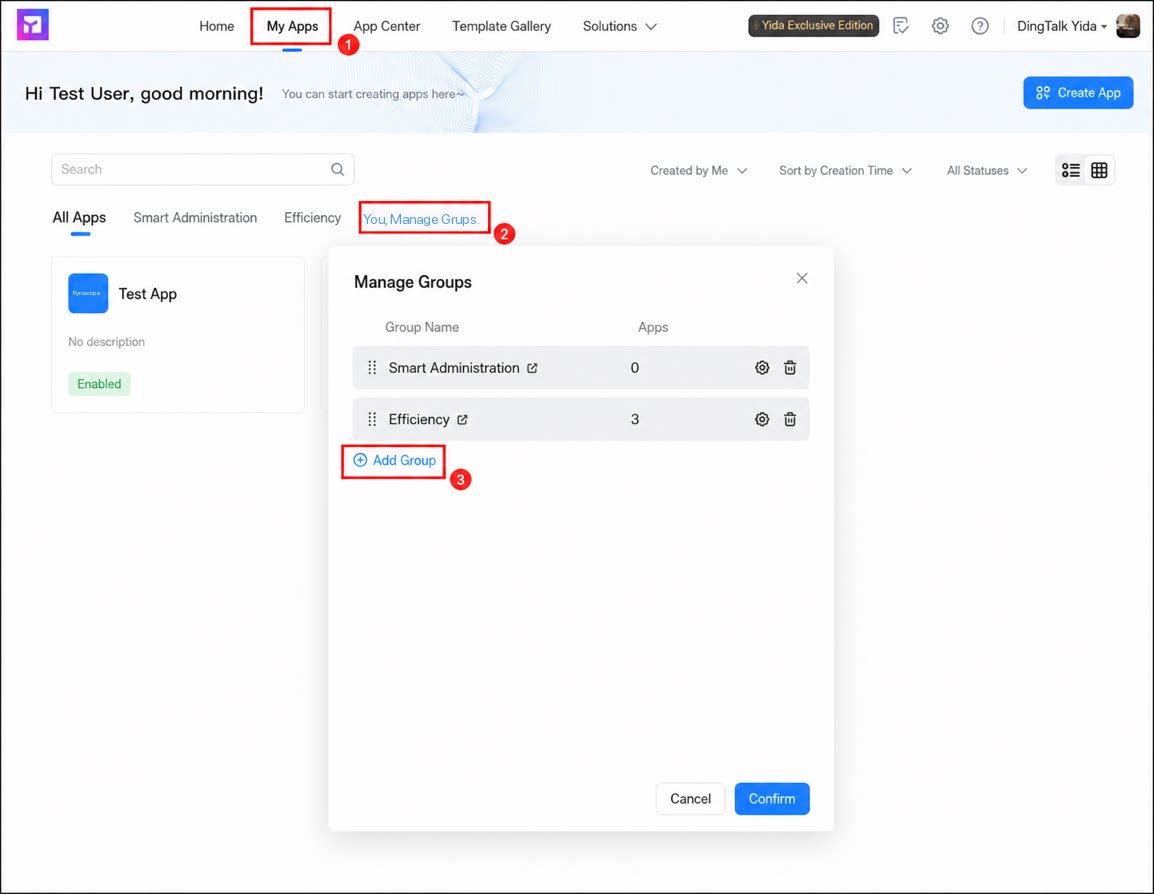Viewport: 1154px width, 894px height.
Task: Open the settings gear in top bar
Action: point(940,26)
